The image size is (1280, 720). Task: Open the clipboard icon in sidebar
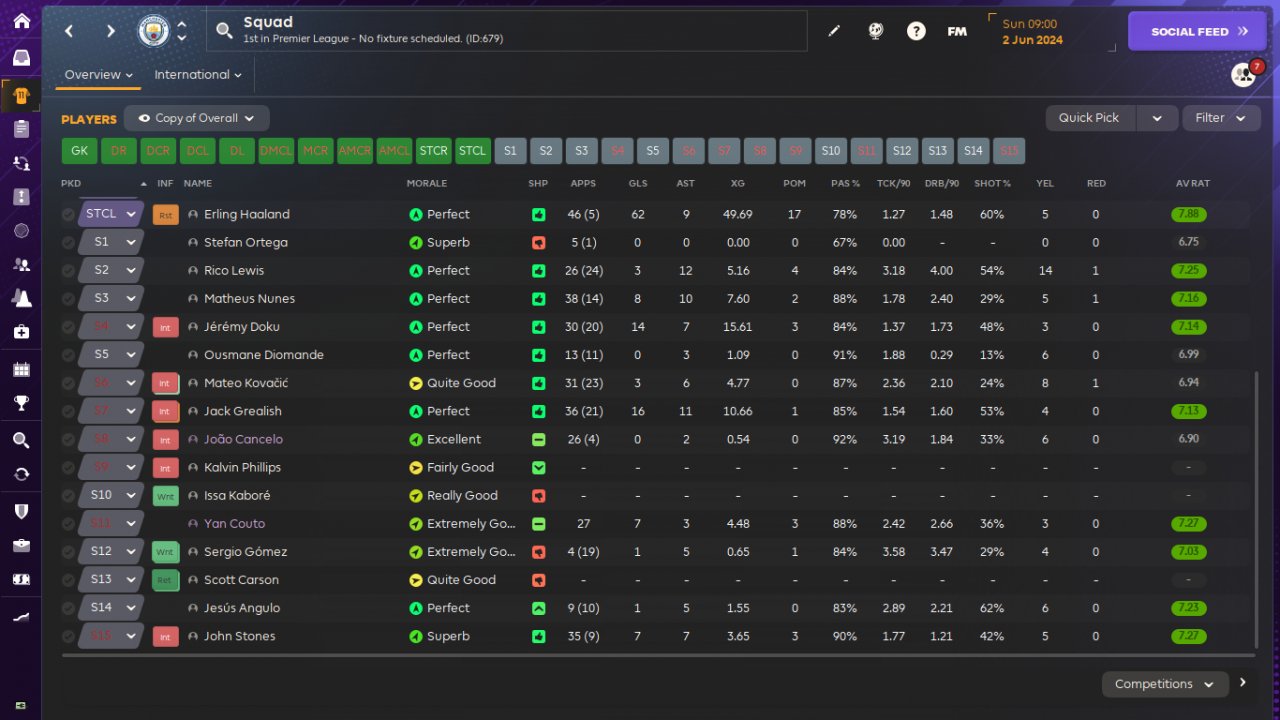(21, 128)
